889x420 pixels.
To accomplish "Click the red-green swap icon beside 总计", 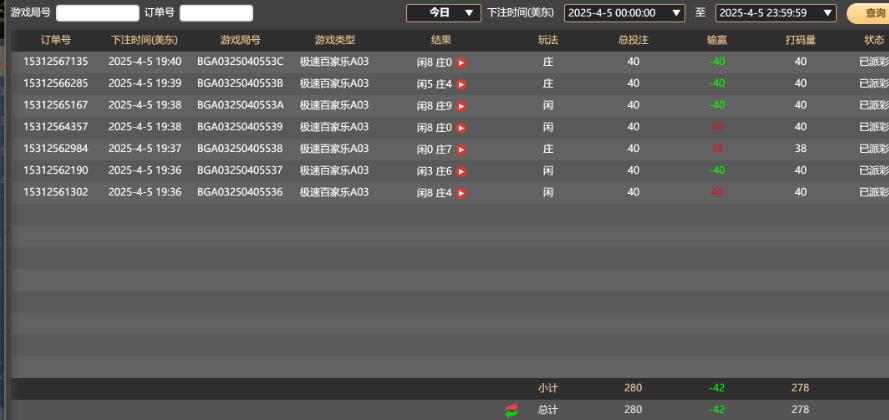I will 511,410.
